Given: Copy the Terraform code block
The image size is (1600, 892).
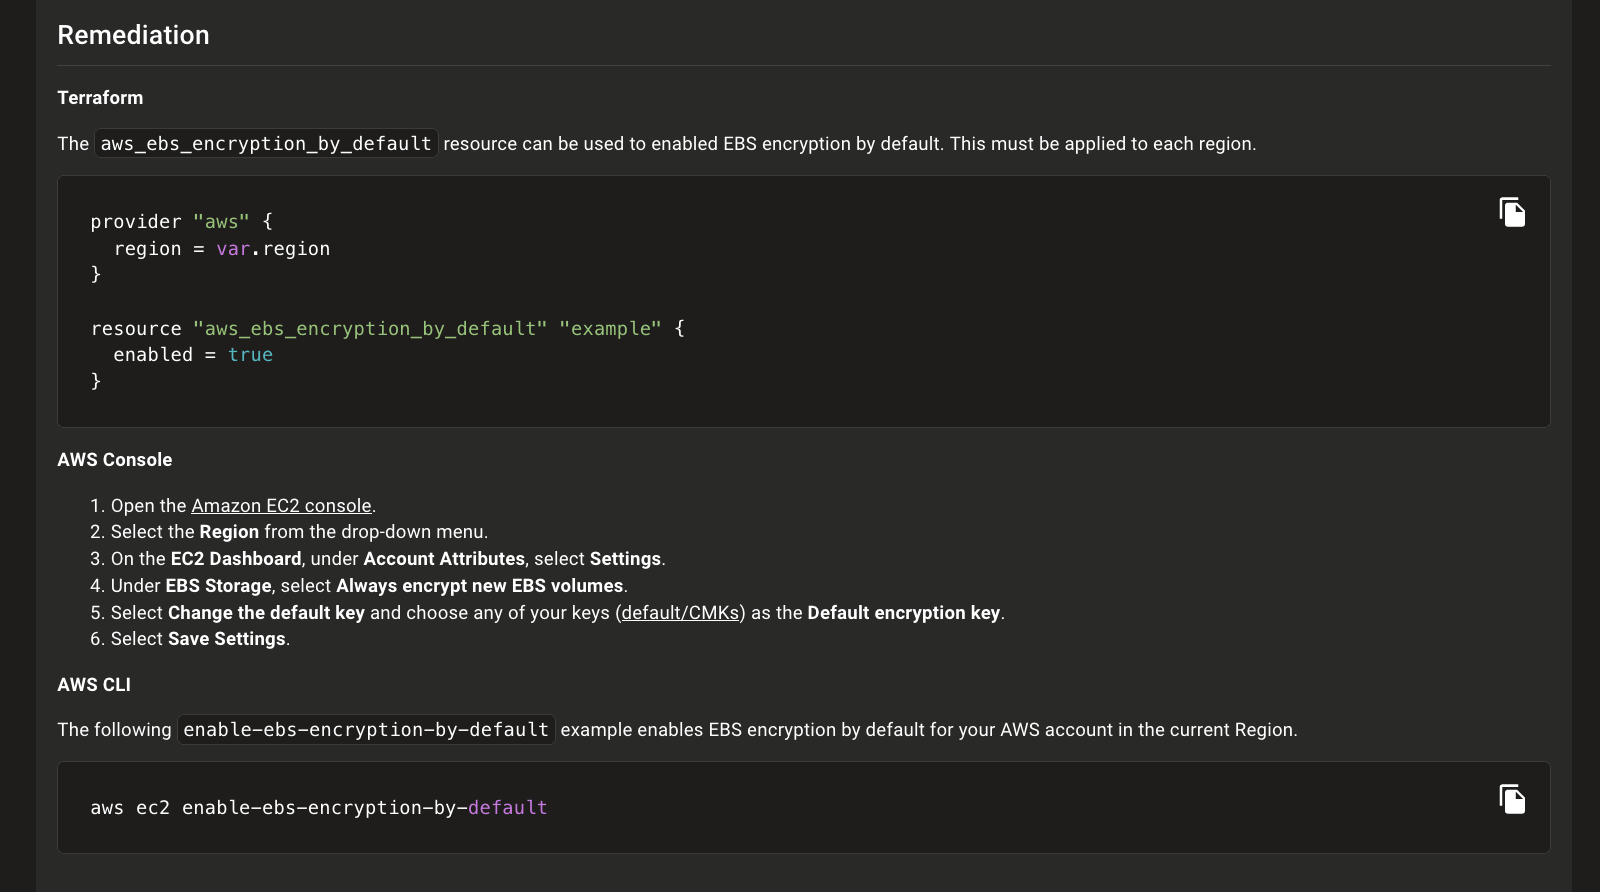Looking at the screenshot, I should (1512, 212).
